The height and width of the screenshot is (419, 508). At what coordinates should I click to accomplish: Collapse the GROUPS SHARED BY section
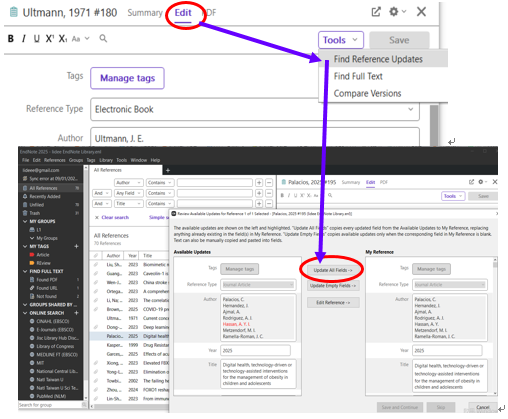25,305
